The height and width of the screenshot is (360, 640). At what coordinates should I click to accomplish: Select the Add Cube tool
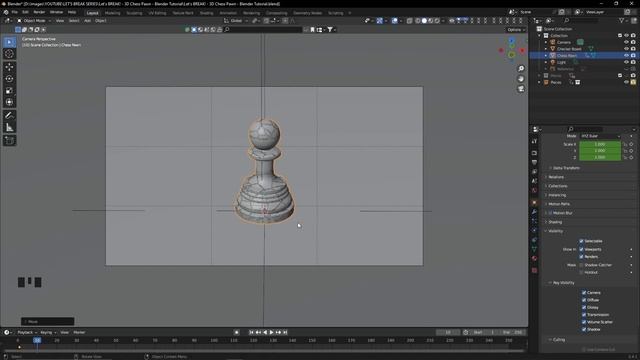tap(9, 141)
